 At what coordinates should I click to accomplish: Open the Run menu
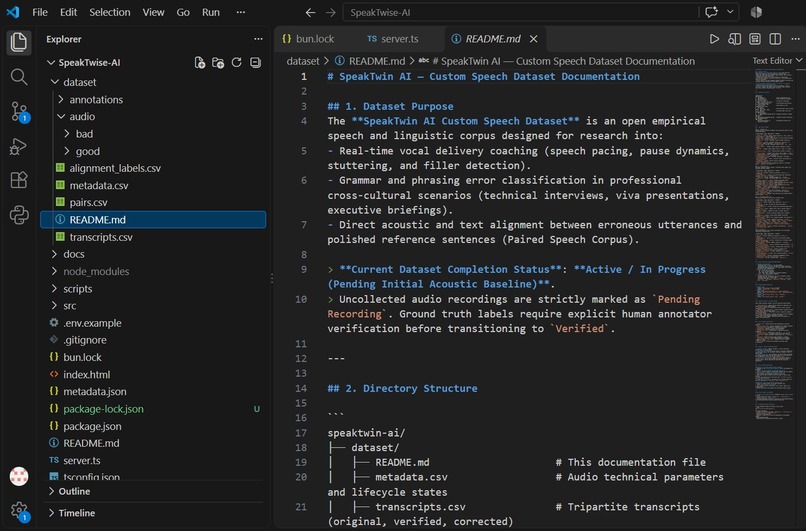(211, 12)
